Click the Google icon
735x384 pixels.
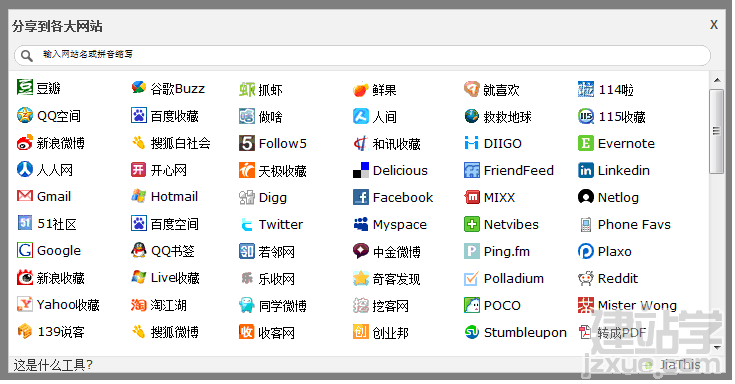(24, 250)
